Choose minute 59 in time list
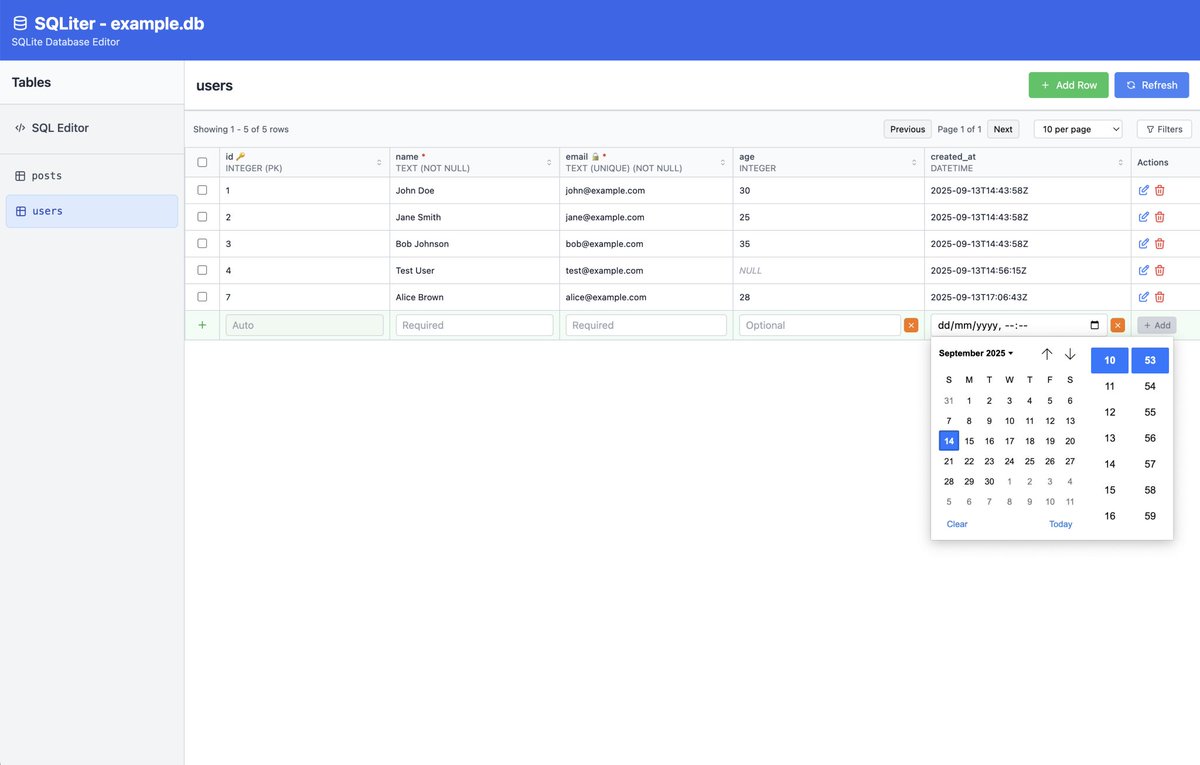This screenshot has height=765, width=1200. point(1150,516)
